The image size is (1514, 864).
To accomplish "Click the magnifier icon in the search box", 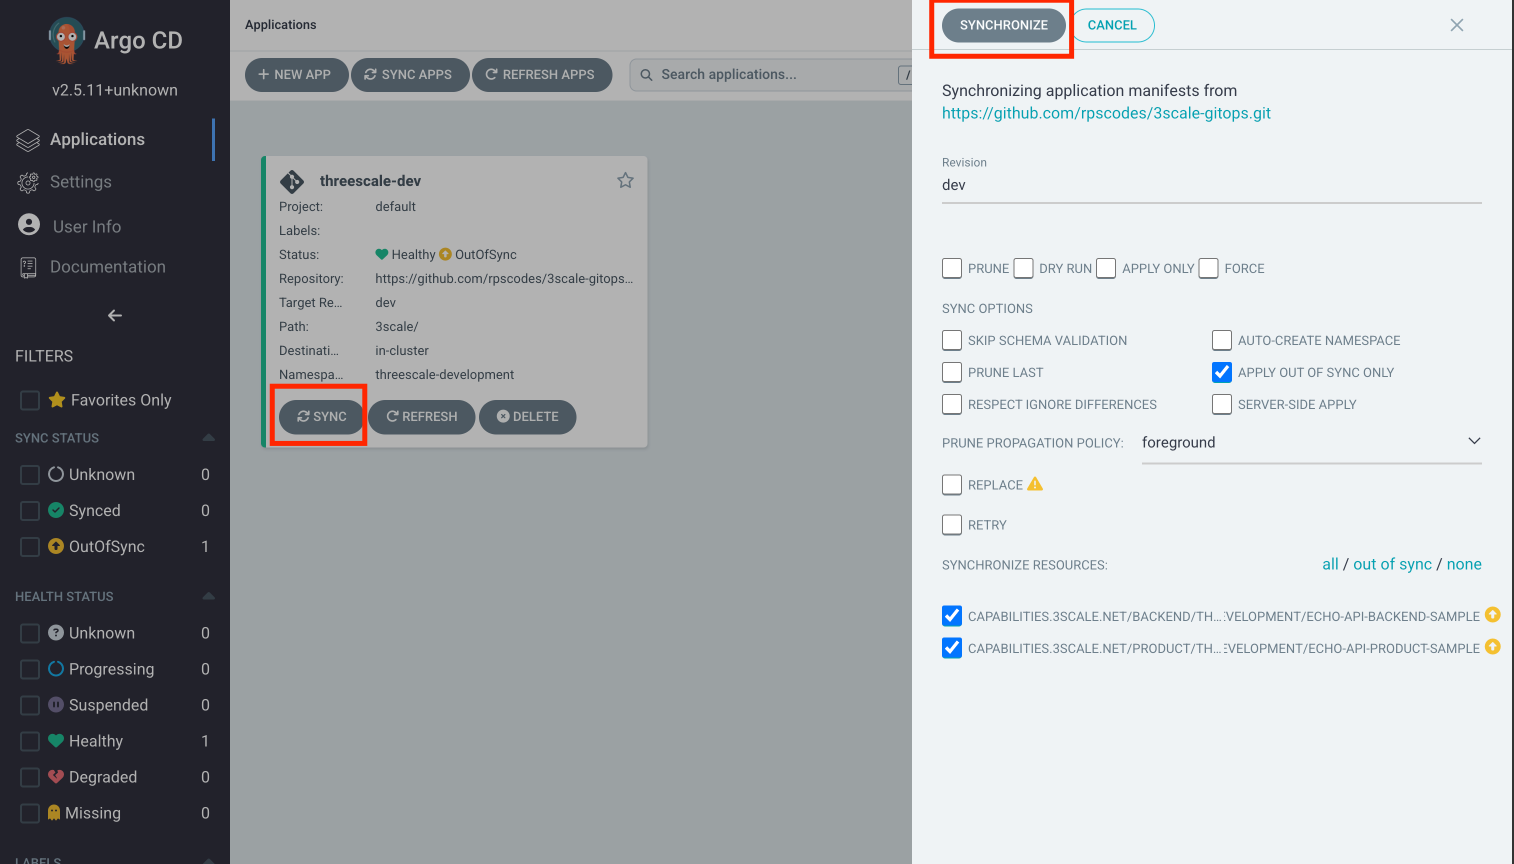I will [x=646, y=75].
